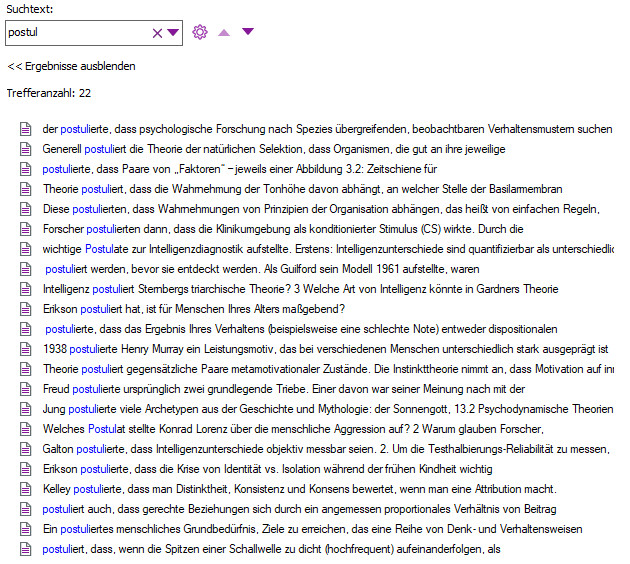Click page icon beside 'wichtige Postulate' result
The width and height of the screenshot is (630, 564).
coord(26,249)
